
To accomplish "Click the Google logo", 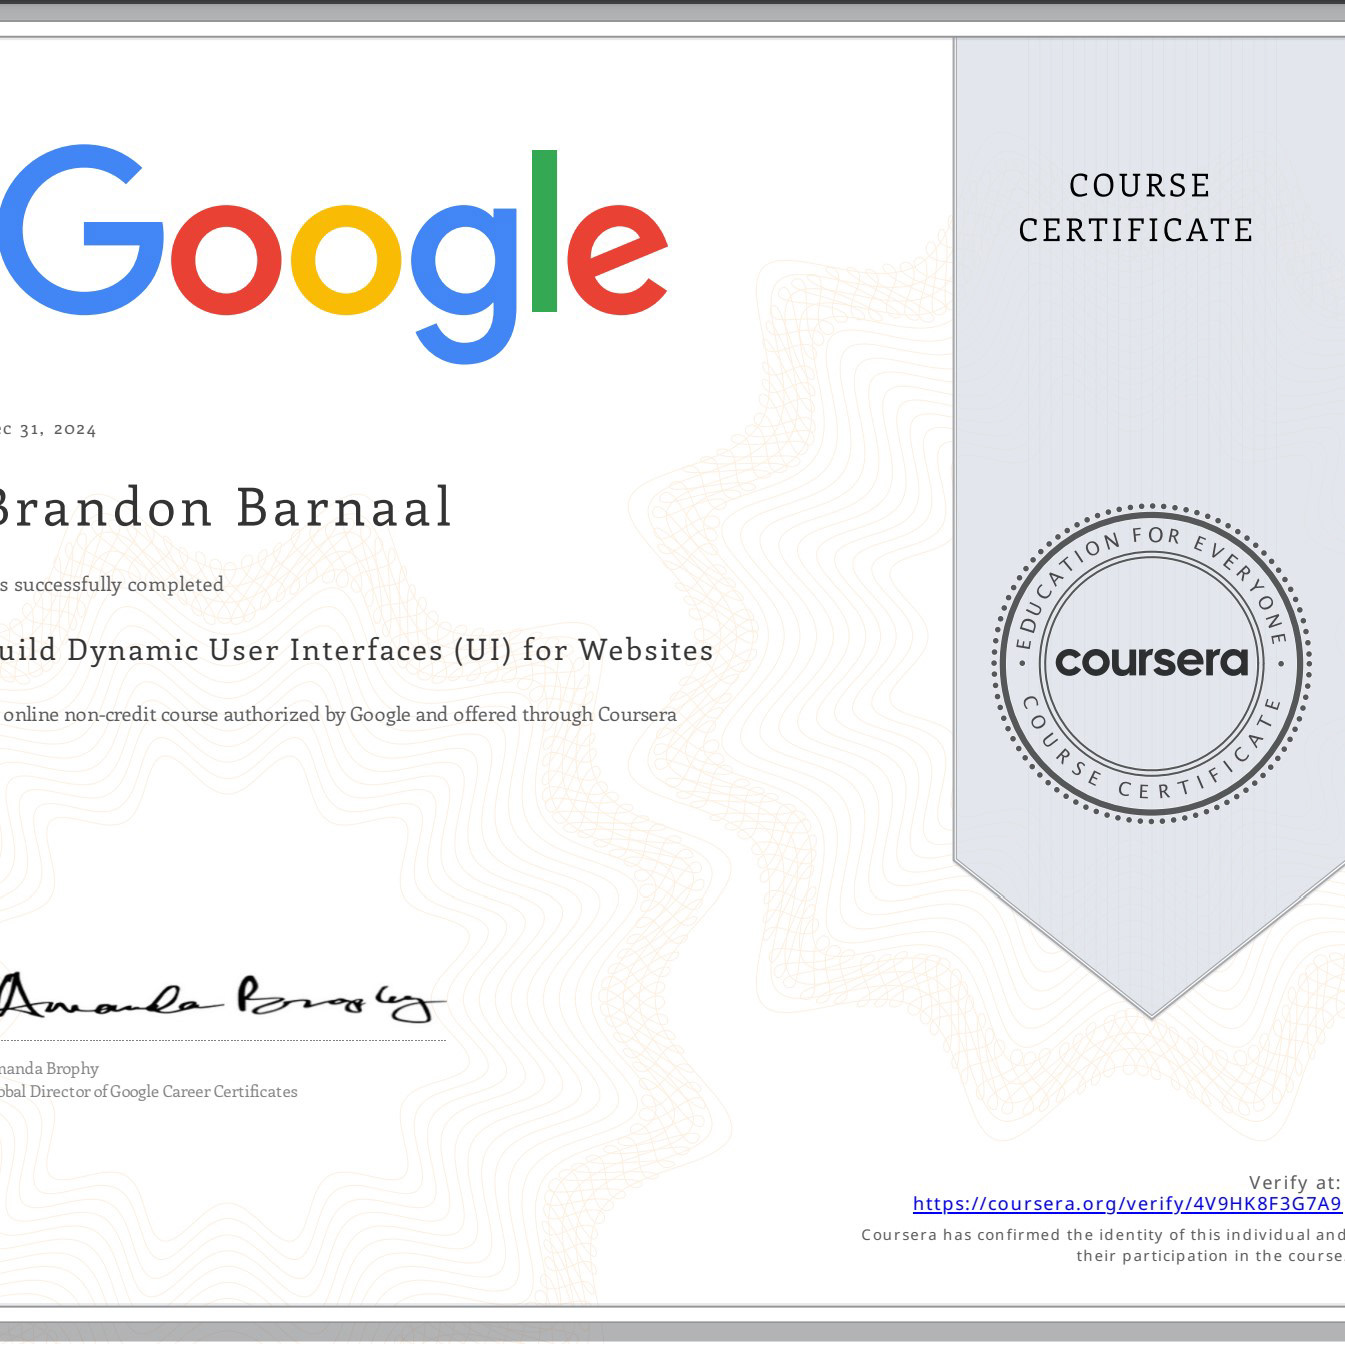I will [332, 254].
